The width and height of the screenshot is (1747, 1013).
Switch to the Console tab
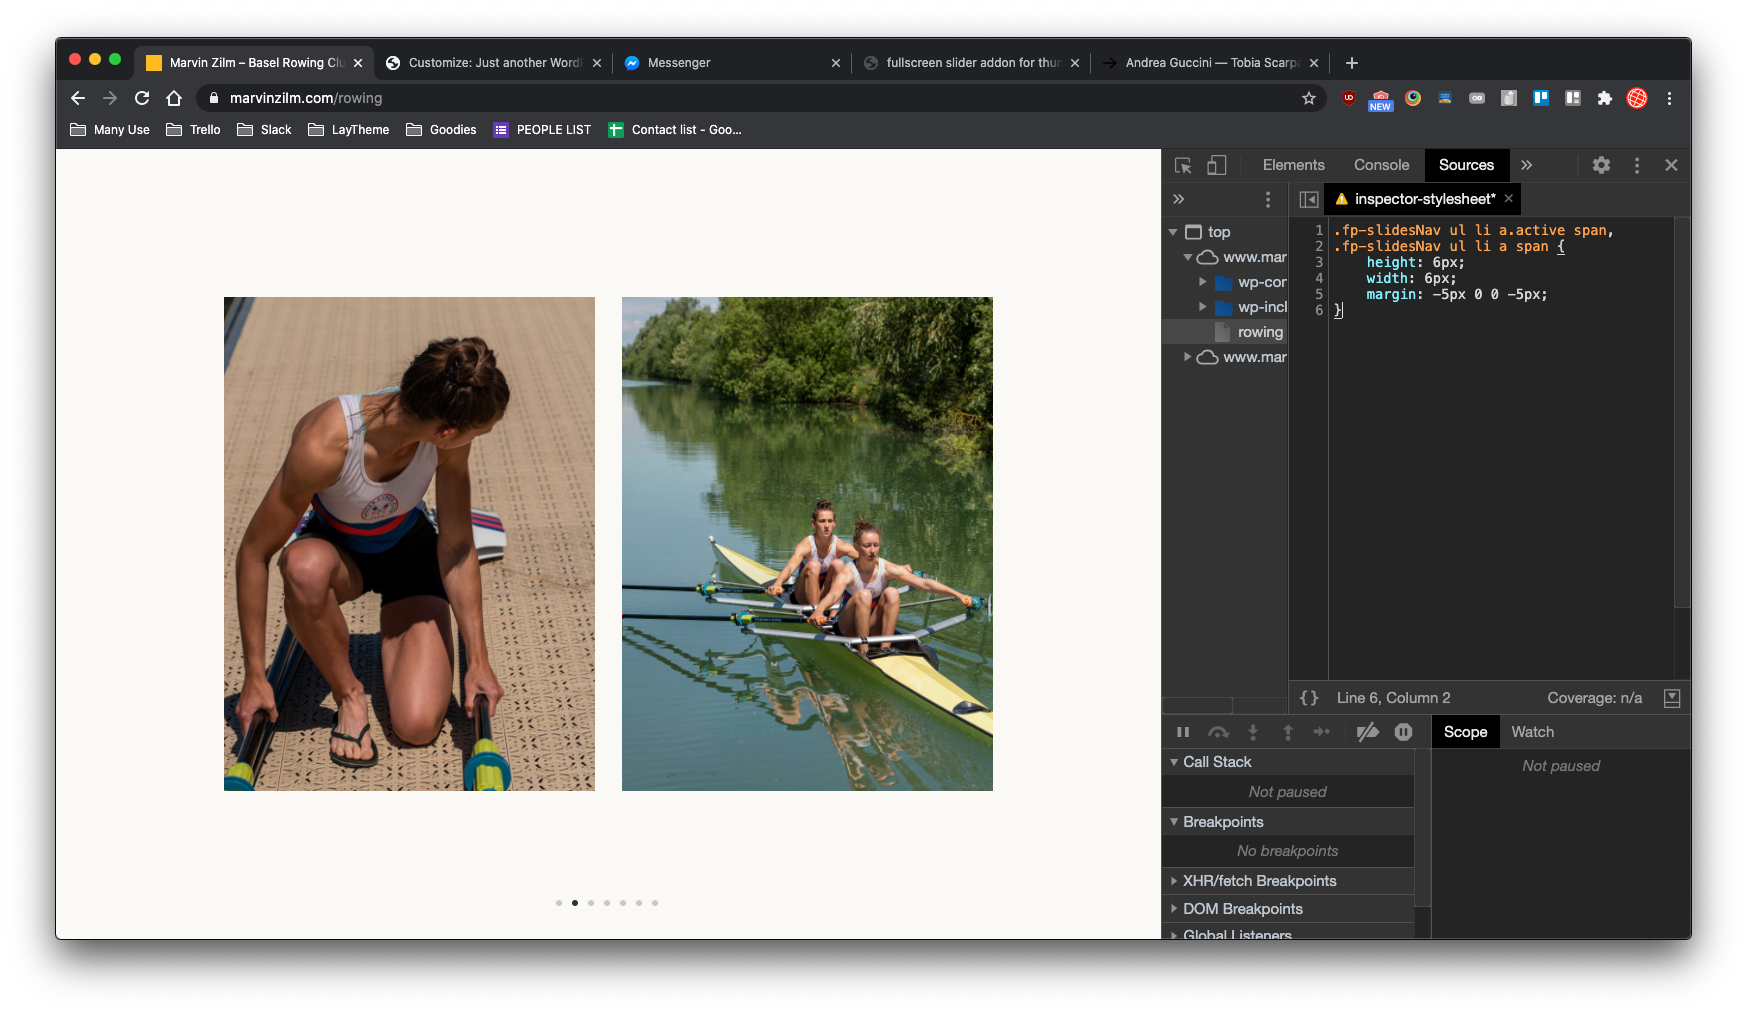coord(1381,166)
